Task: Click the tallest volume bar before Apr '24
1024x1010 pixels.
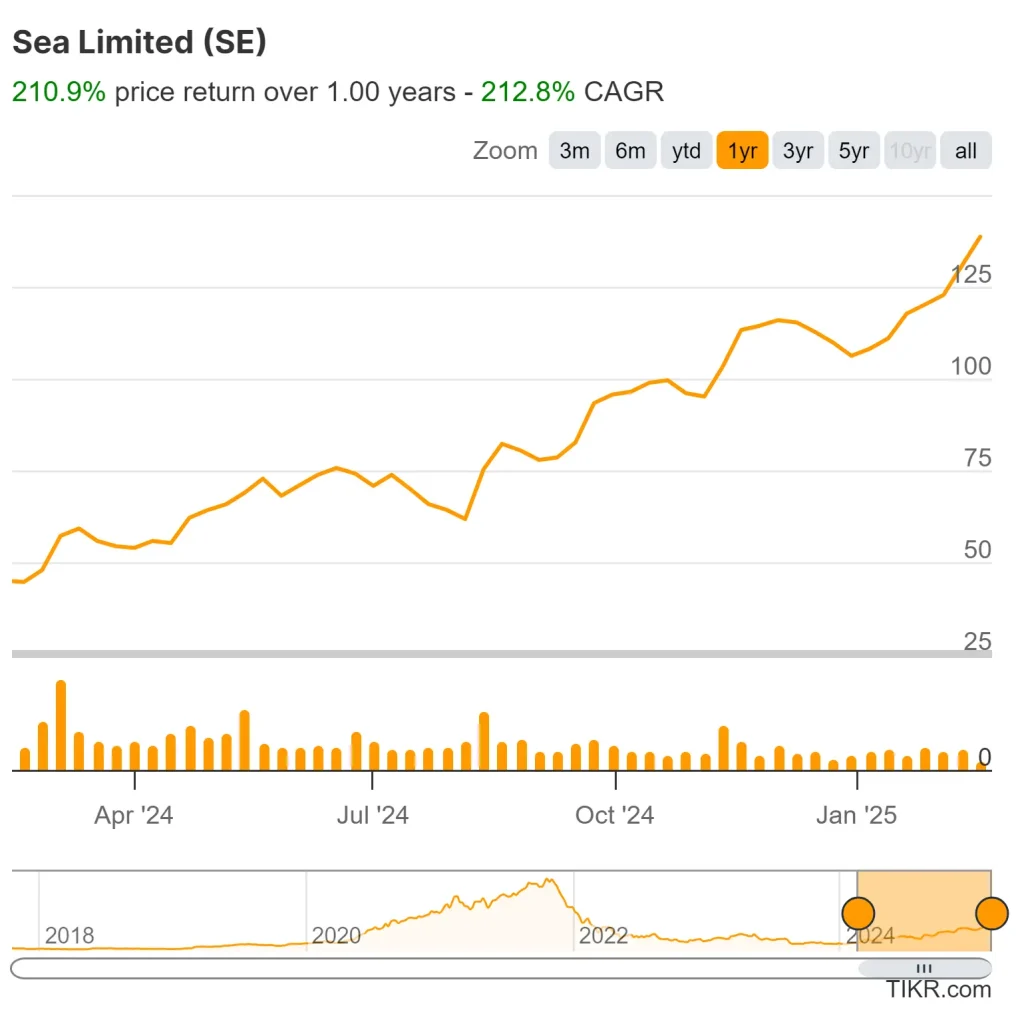Action: coord(61,725)
